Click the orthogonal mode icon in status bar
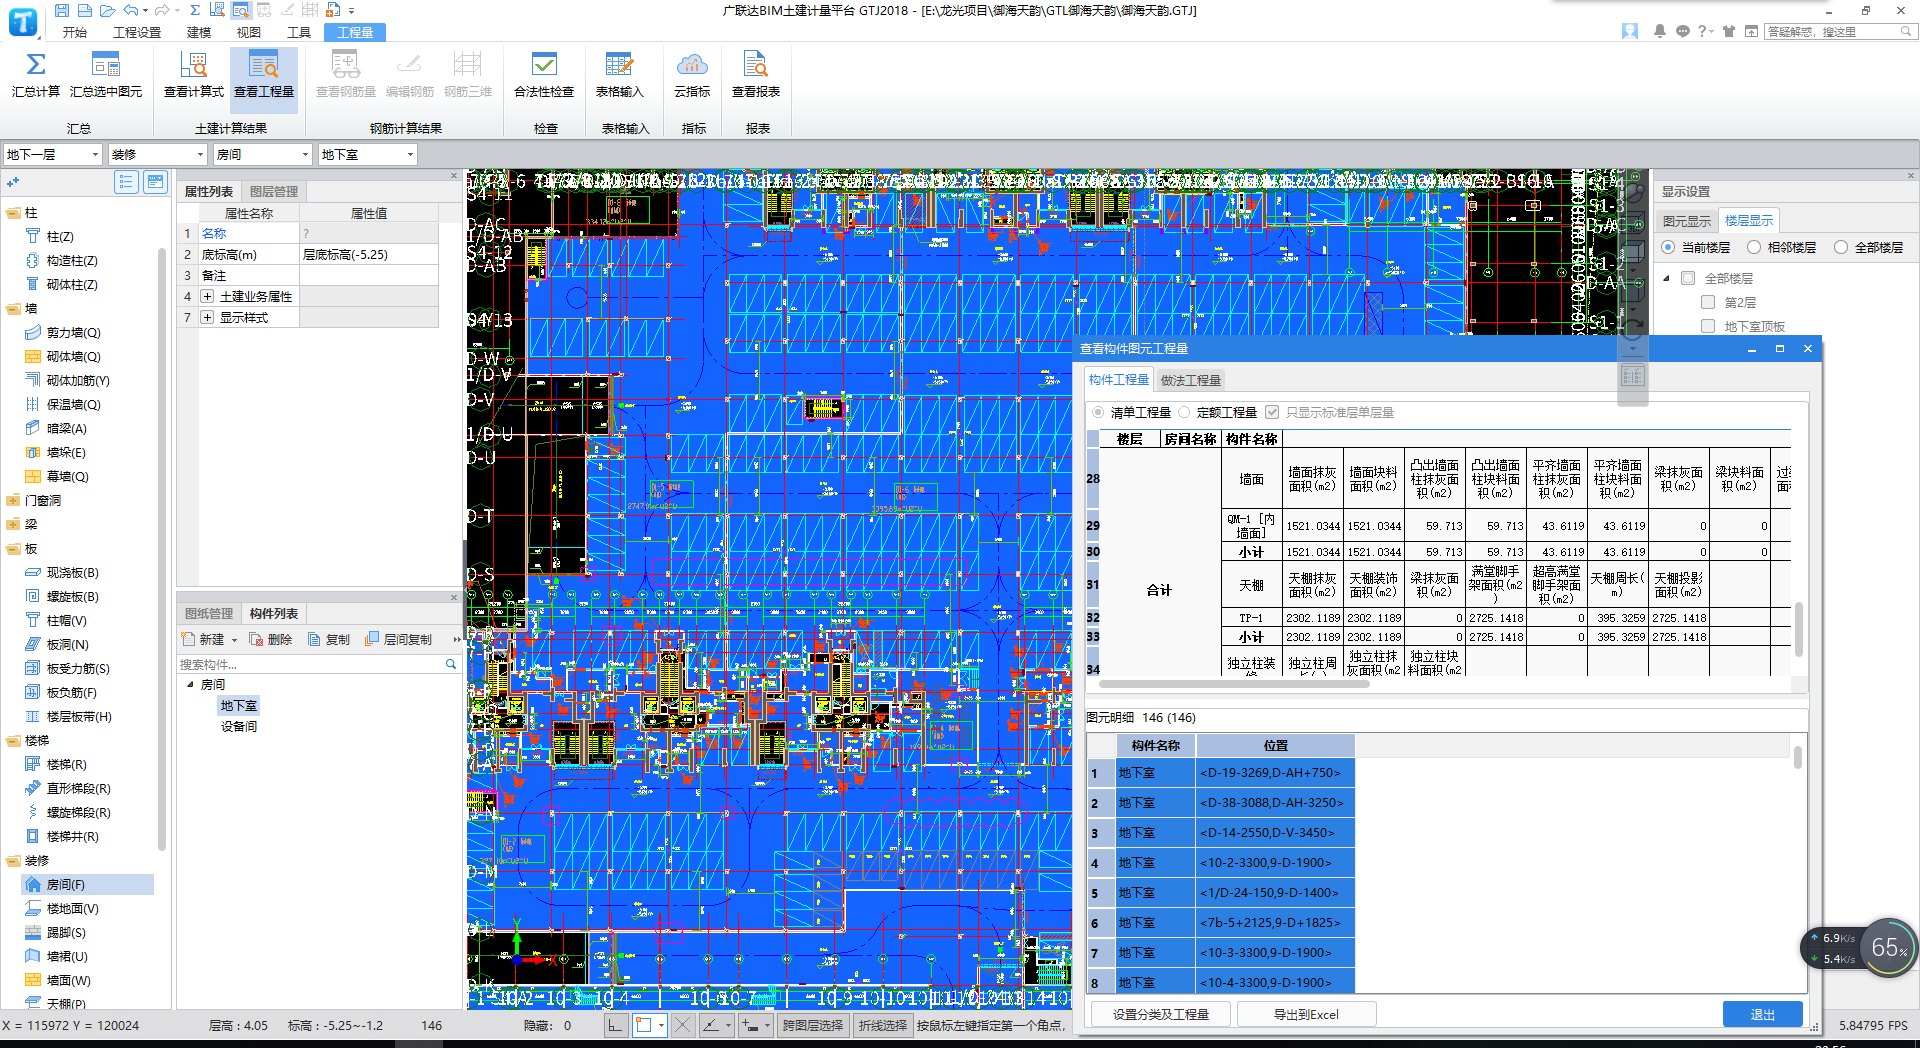The image size is (1920, 1048). 615,1025
